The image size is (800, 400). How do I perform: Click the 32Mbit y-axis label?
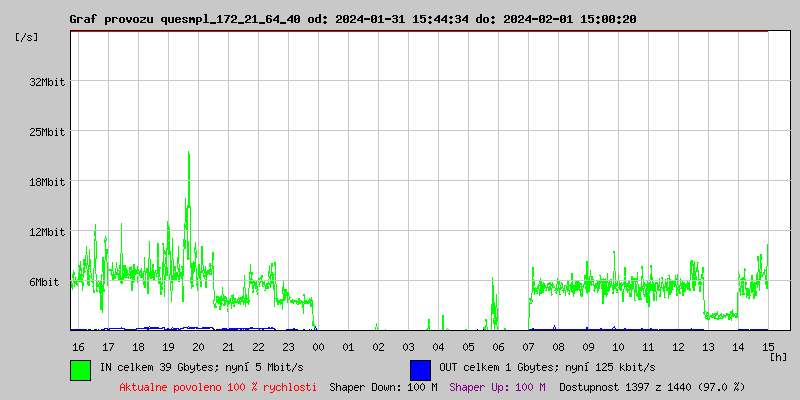47,82
